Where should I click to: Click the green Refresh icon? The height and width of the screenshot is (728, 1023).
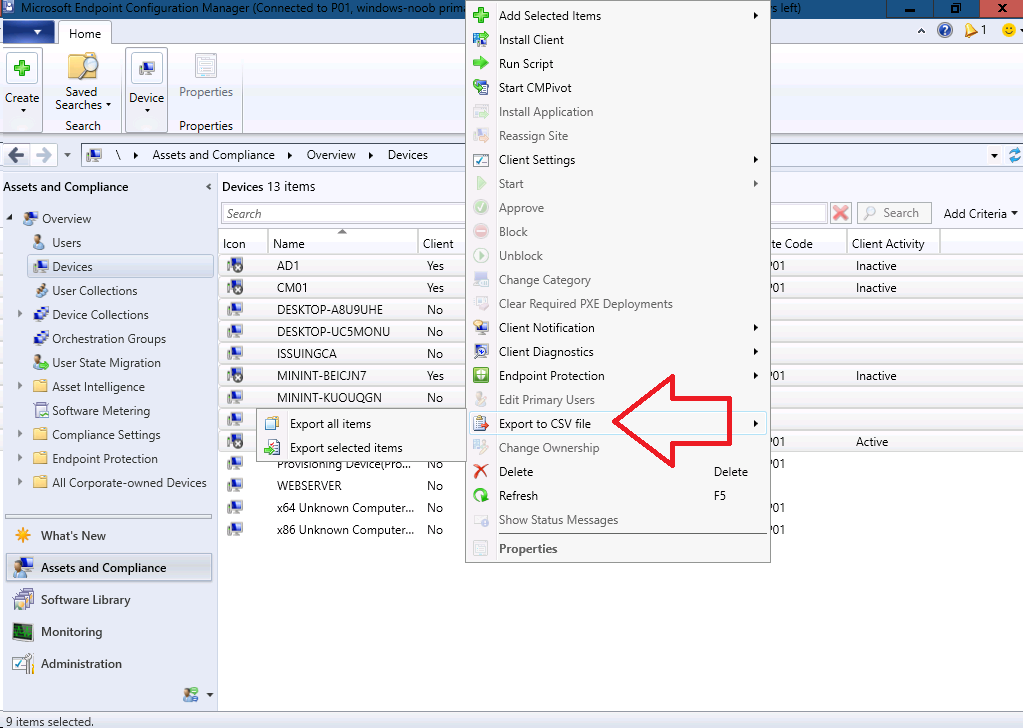coord(481,496)
